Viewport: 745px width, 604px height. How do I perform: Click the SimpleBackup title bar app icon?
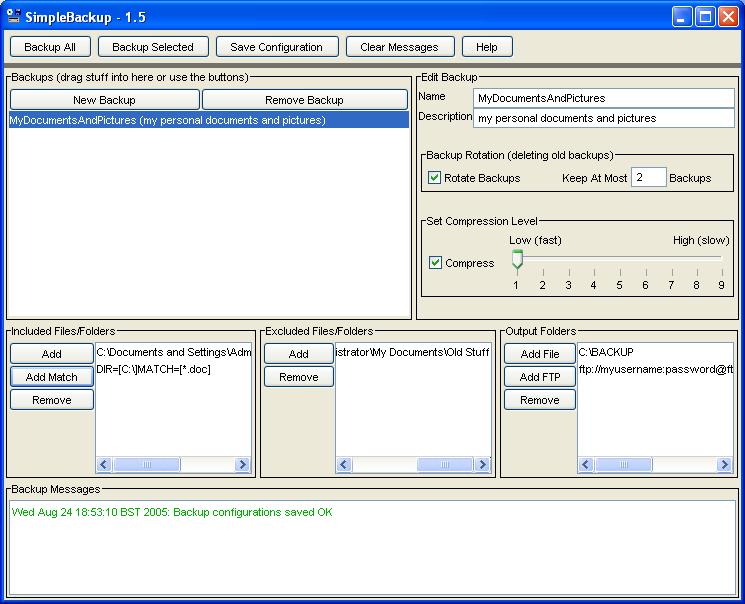point(14,17)
